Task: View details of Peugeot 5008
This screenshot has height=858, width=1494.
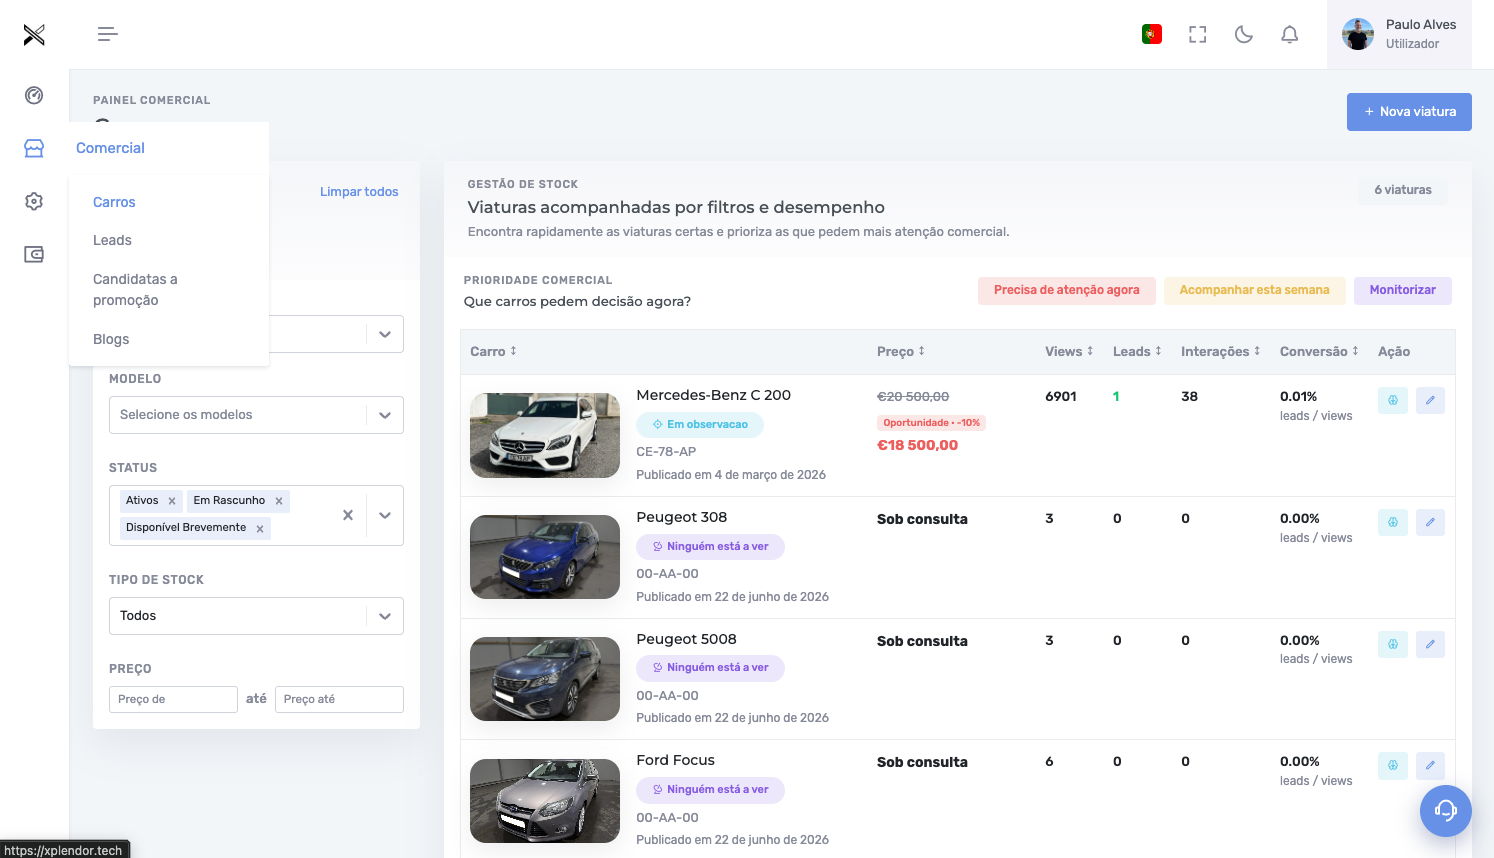Action: [x=1393, y=644]
